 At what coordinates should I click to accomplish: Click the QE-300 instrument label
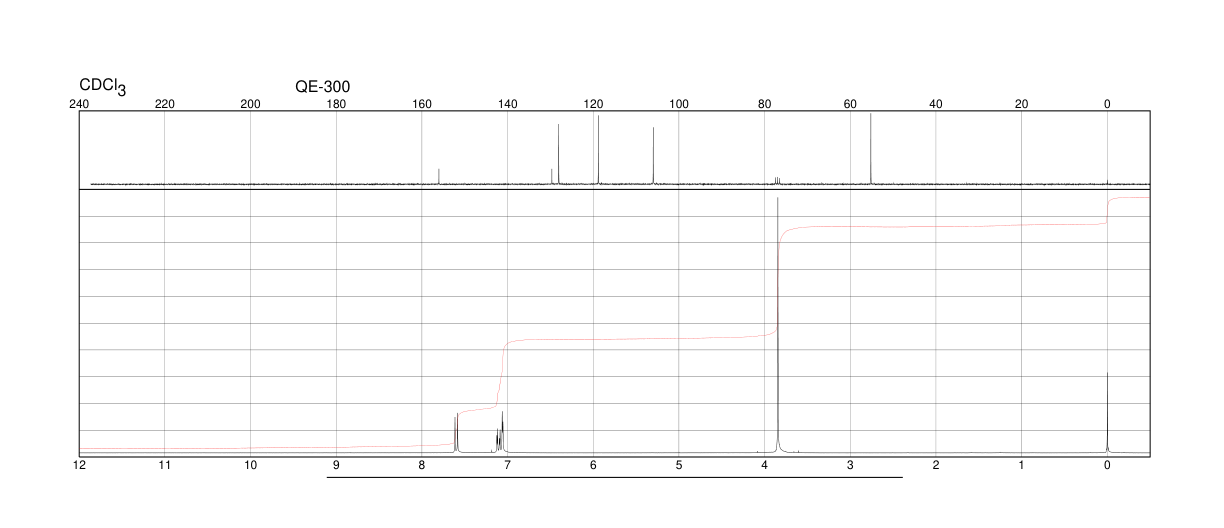[323, 87]
